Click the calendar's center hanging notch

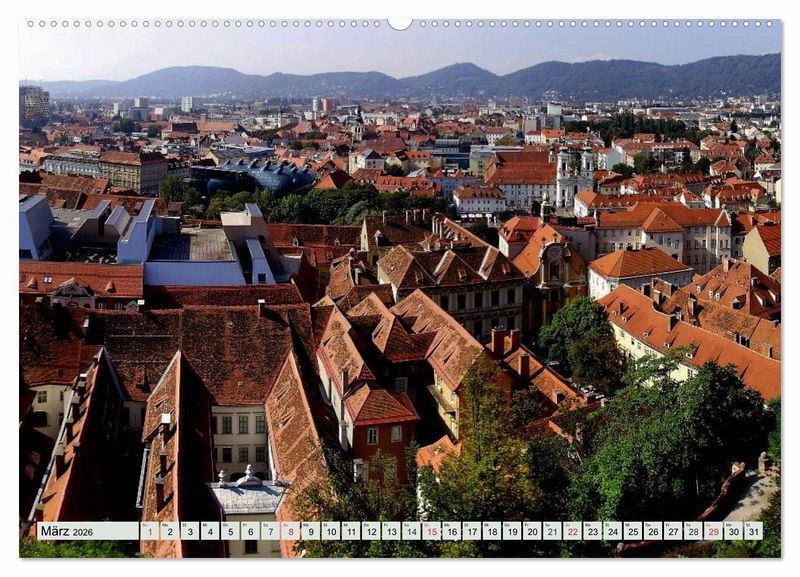click(x=400, y=24)
